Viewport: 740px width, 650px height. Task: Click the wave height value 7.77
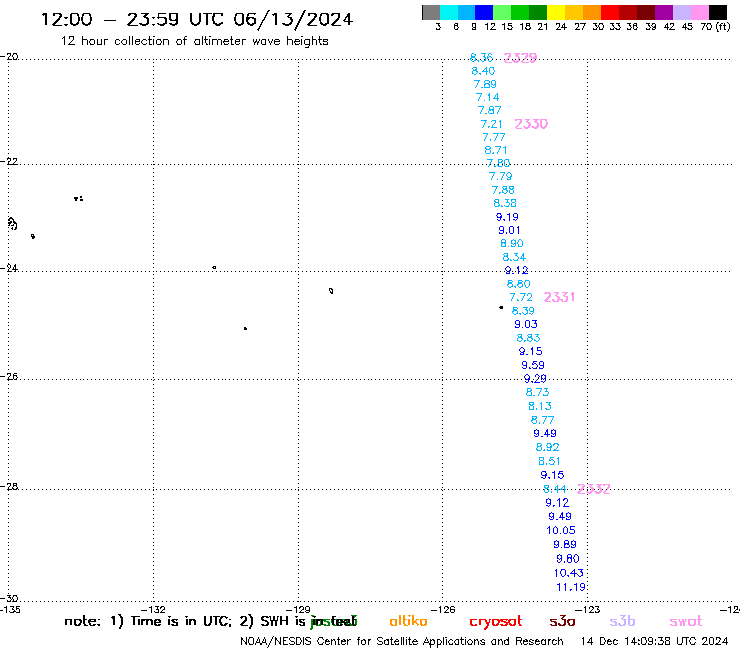494,137
